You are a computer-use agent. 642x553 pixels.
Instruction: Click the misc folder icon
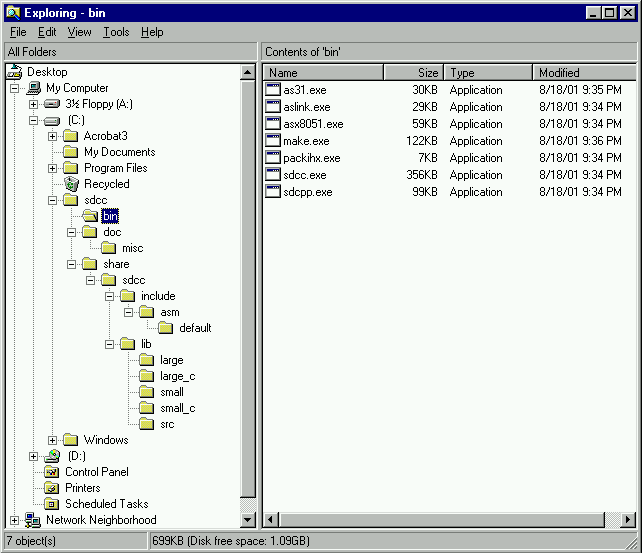click(109, 248)
